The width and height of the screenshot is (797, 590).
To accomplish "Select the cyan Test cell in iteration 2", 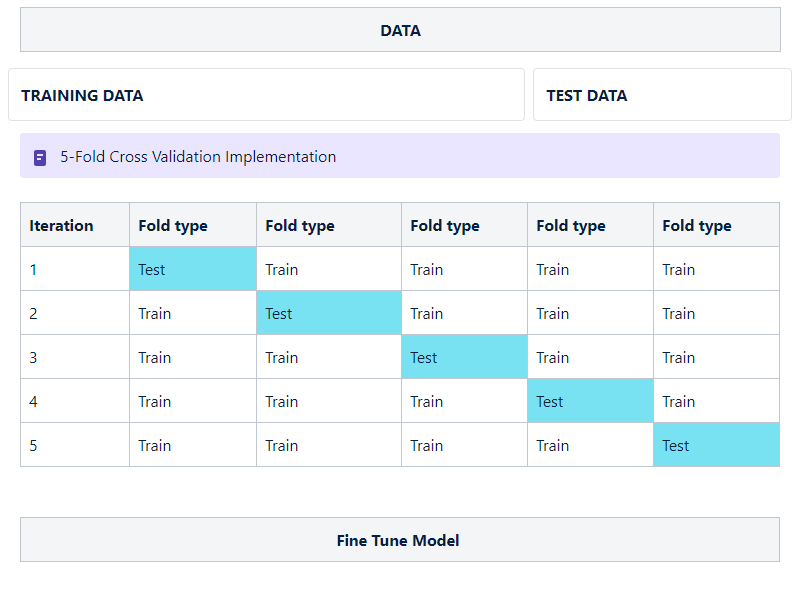I will pos(329,313).
